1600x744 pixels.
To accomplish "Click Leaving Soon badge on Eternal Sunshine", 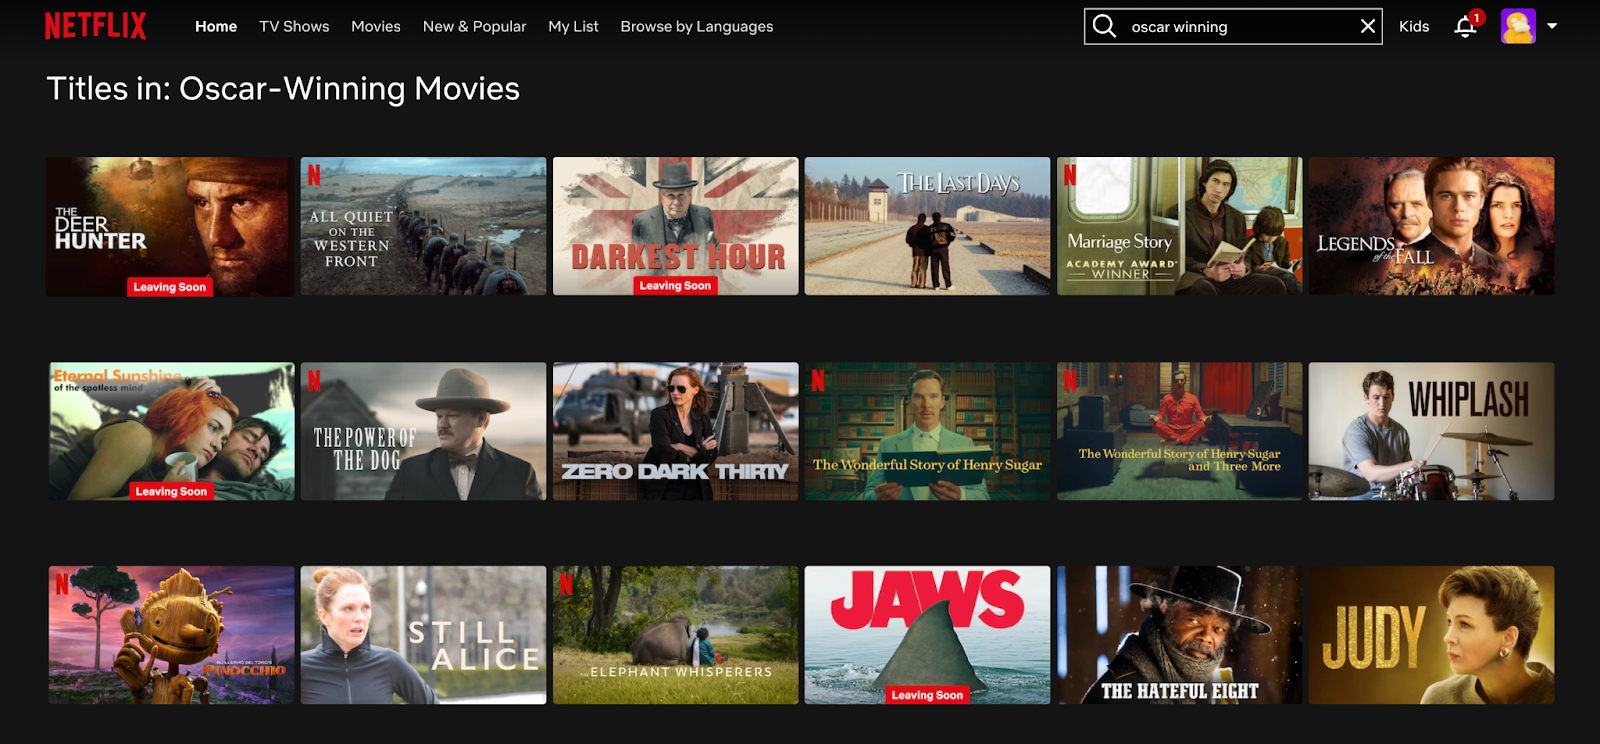I will click(171, 491).
